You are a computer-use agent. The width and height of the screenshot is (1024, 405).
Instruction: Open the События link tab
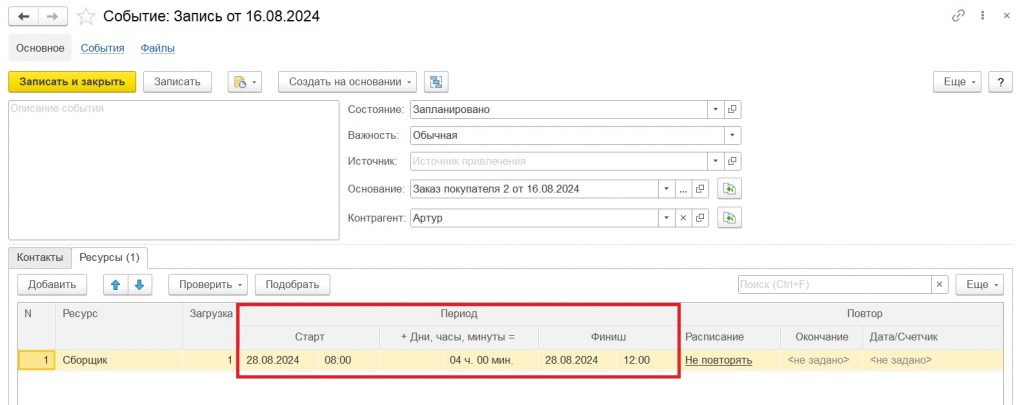(103, 48)
